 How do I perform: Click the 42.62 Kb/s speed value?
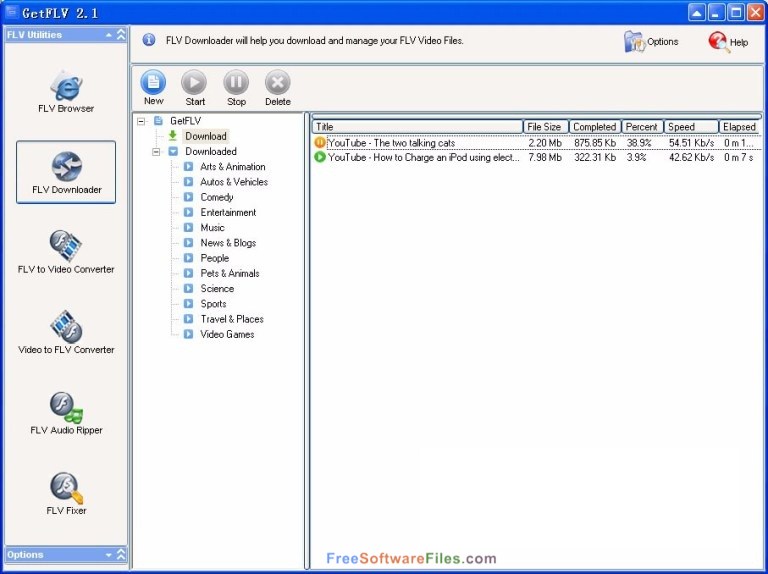coord(692,158)
